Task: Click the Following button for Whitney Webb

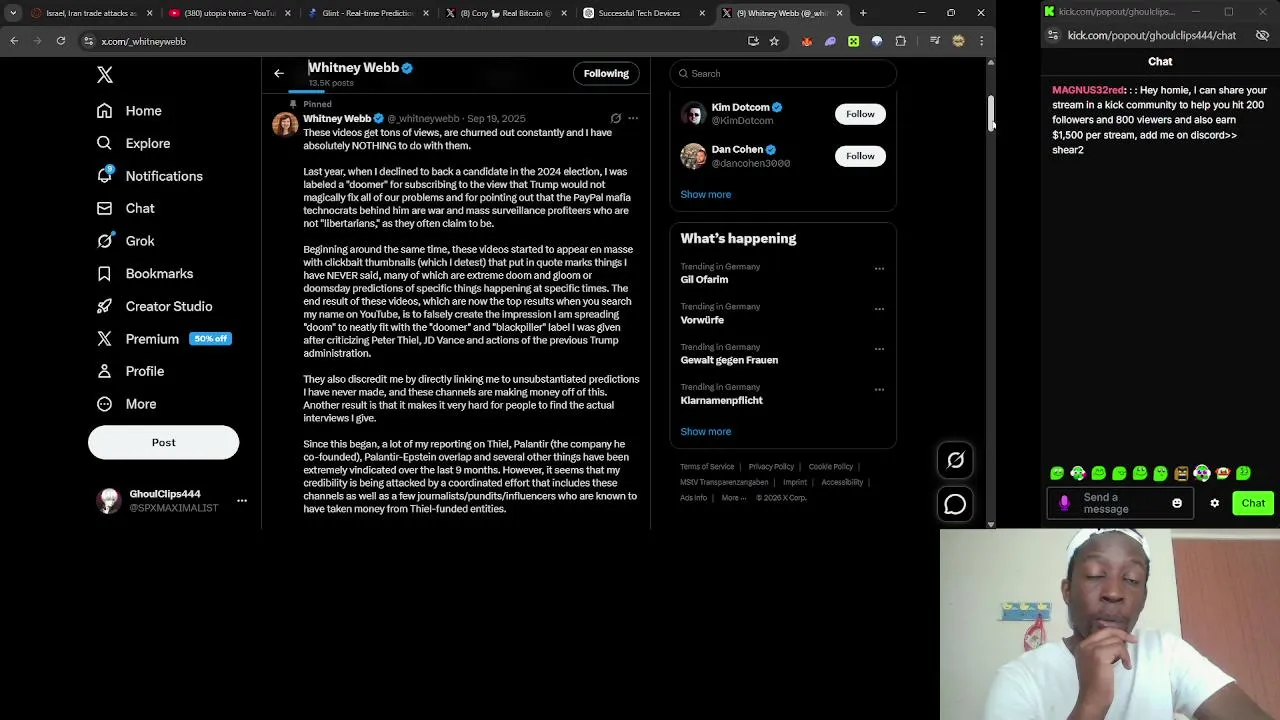Action: (x=606, y=73)
